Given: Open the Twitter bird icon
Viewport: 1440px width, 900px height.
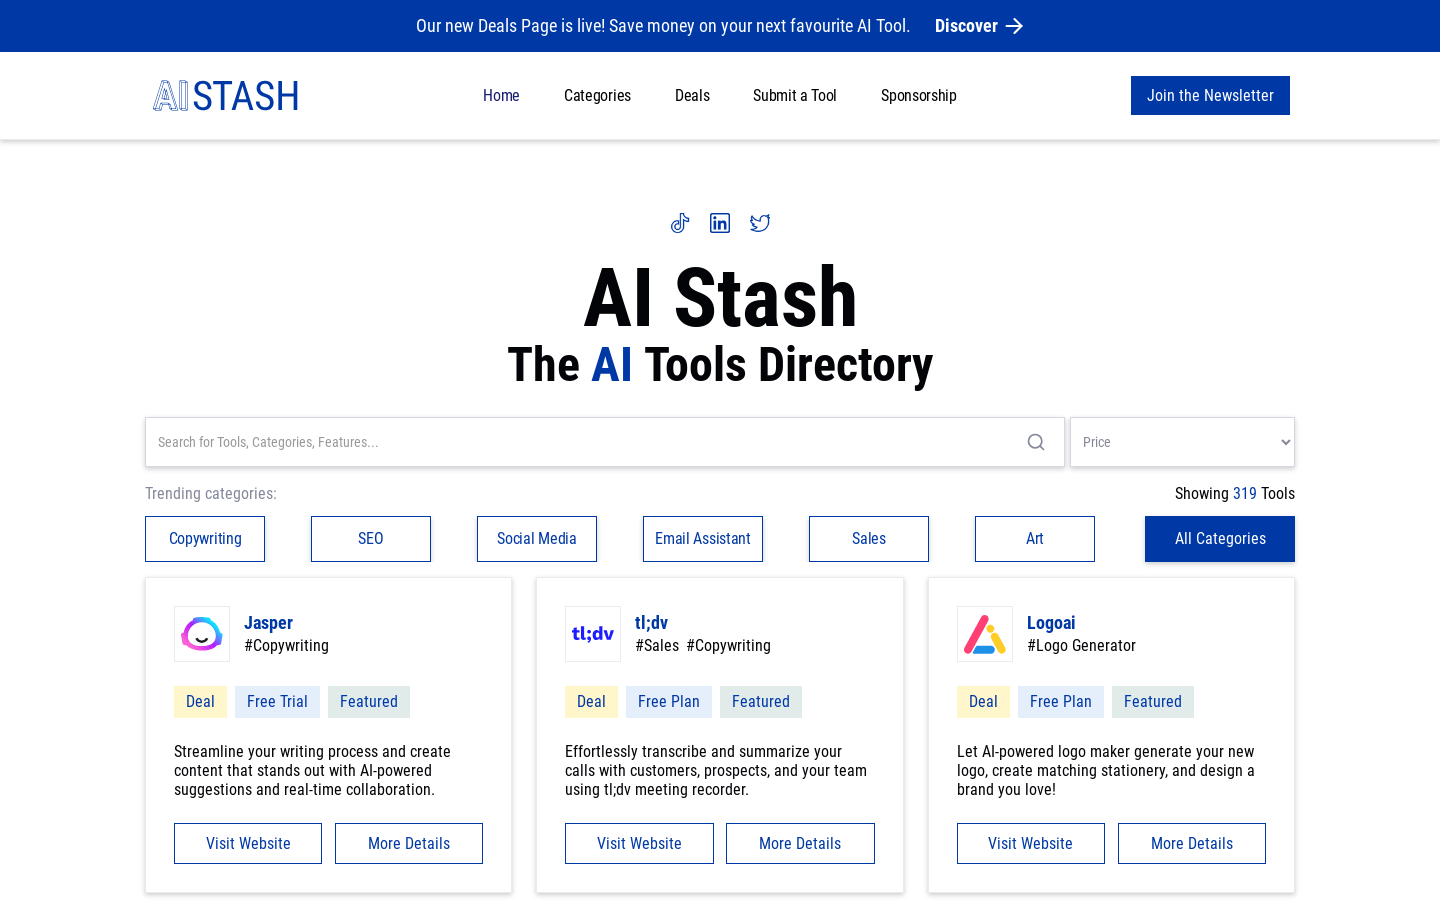Looking at the screenshot, I should click(760, 223).
